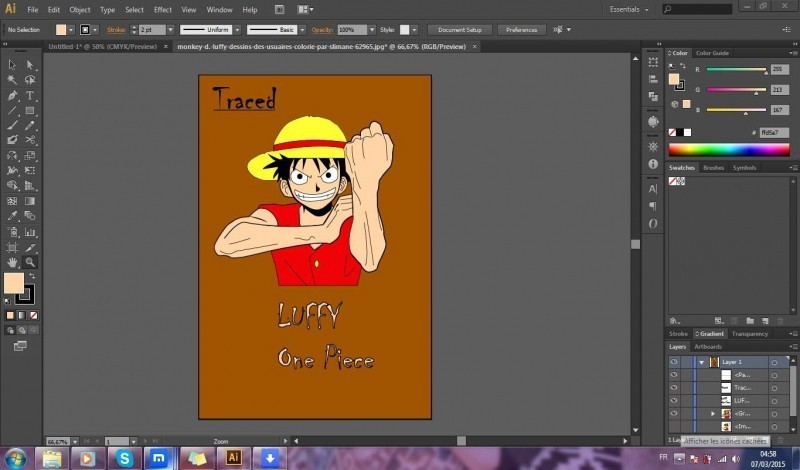Select the Line Segment tool

pyautogui.click(x=12, y=110)
